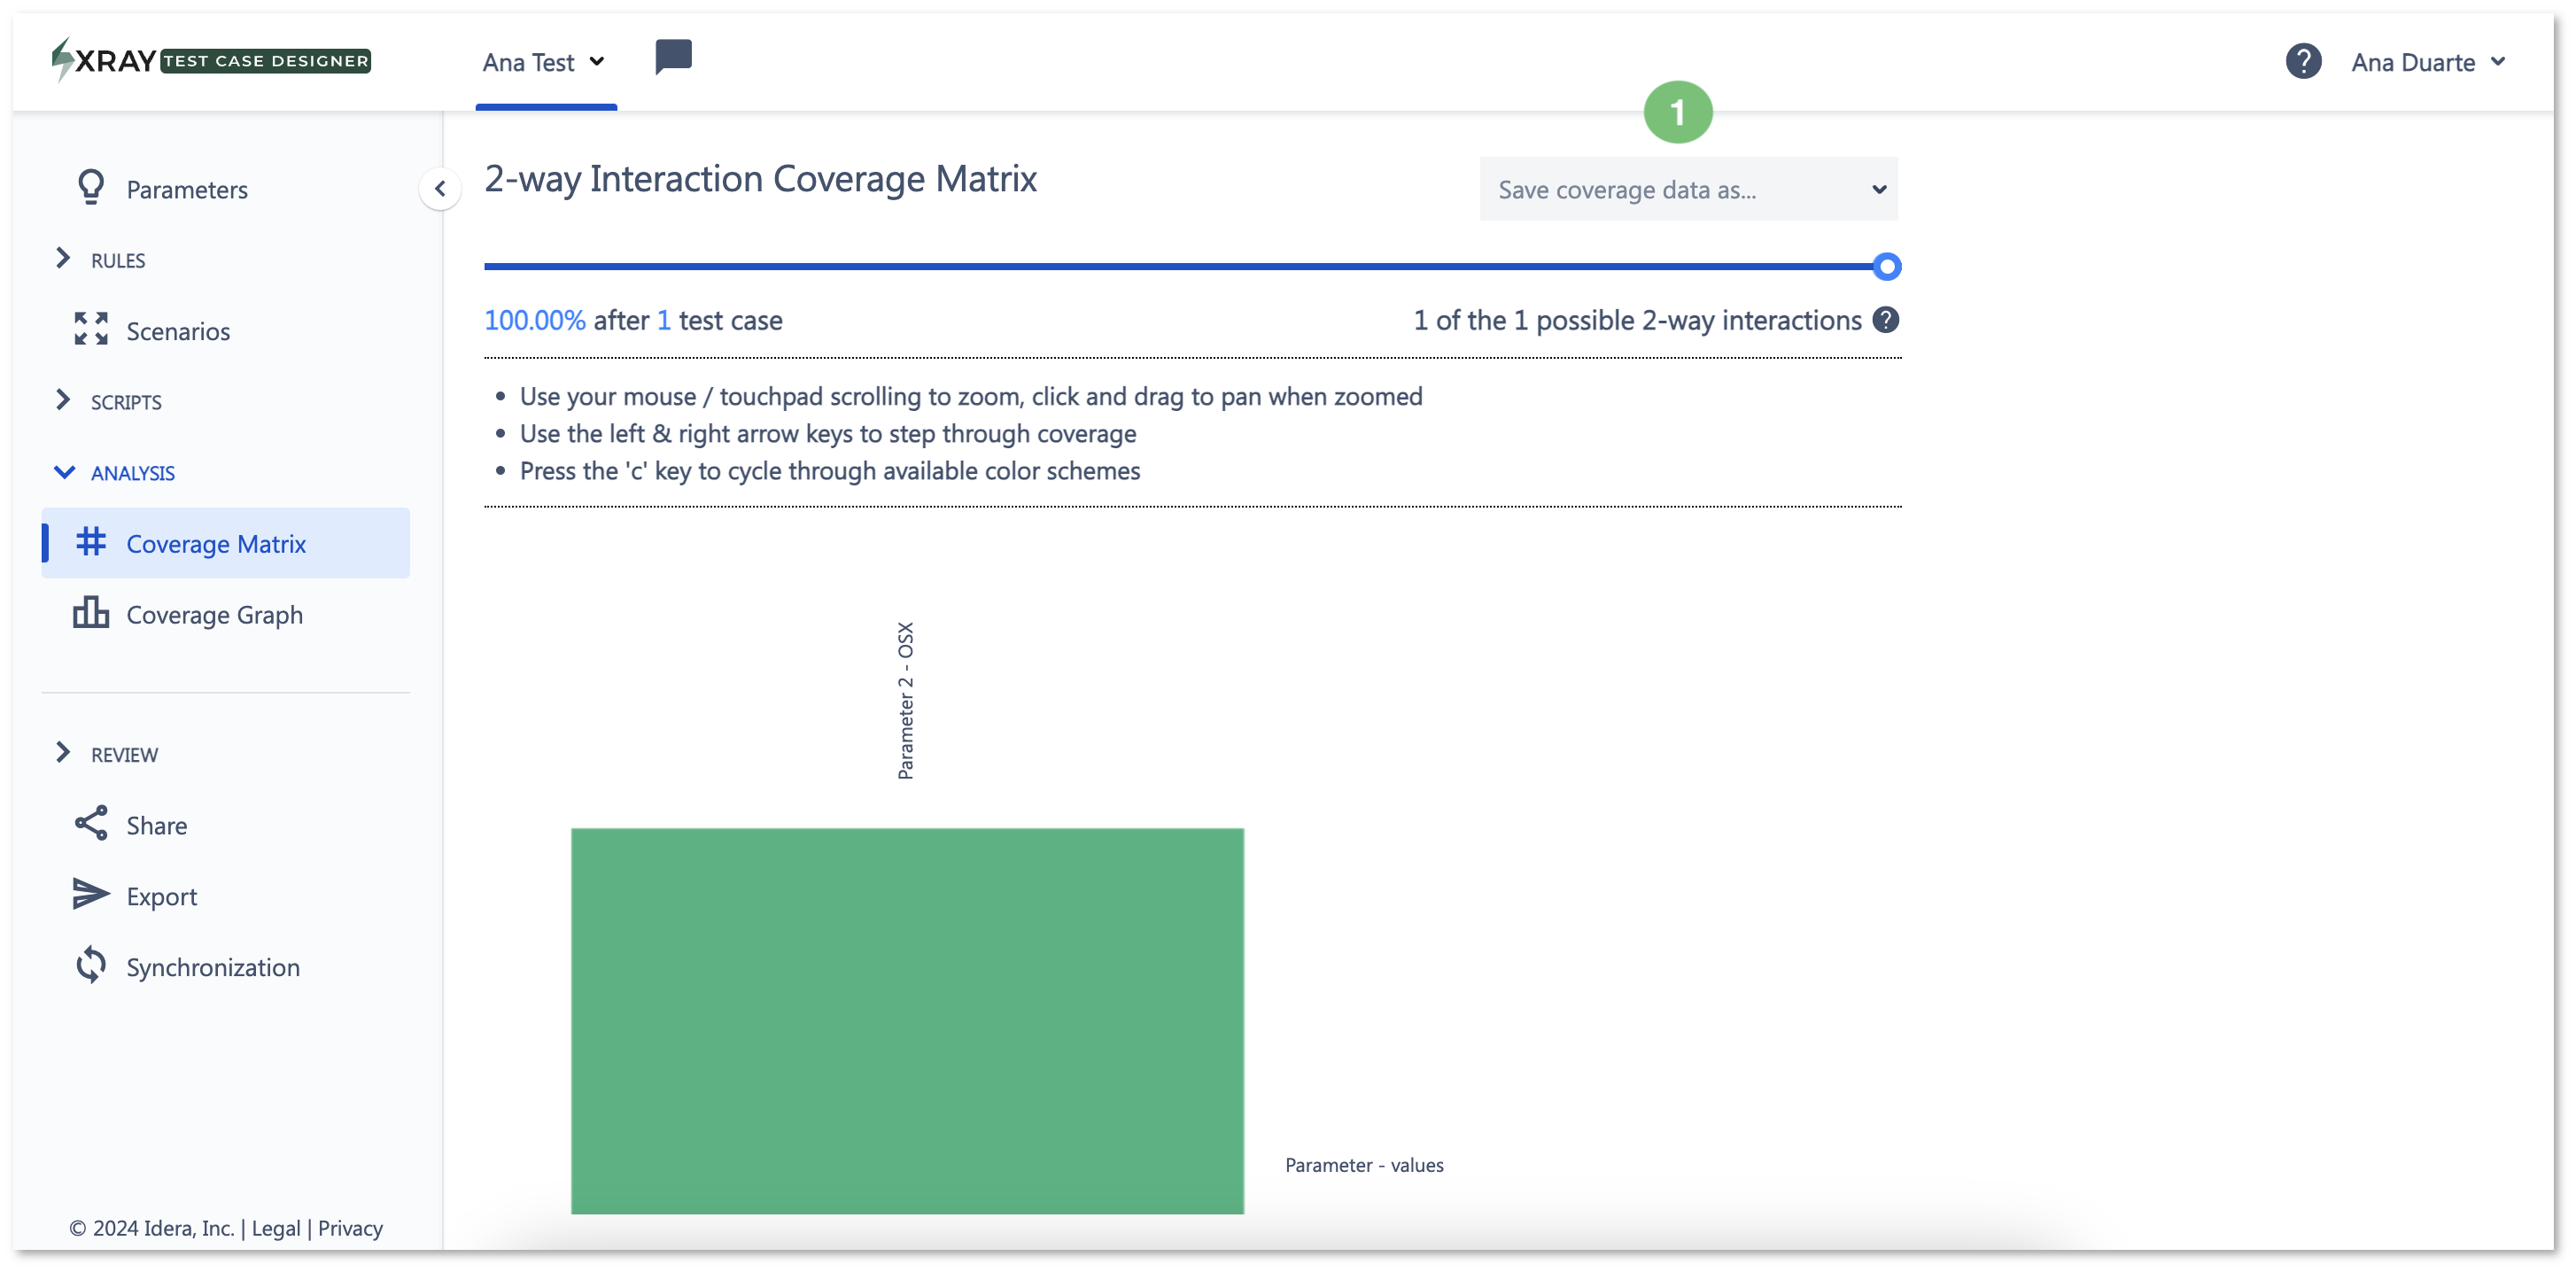Click the 100.00% coverage value
This screenshot has height=1272, width=2576.
point(535,321)
